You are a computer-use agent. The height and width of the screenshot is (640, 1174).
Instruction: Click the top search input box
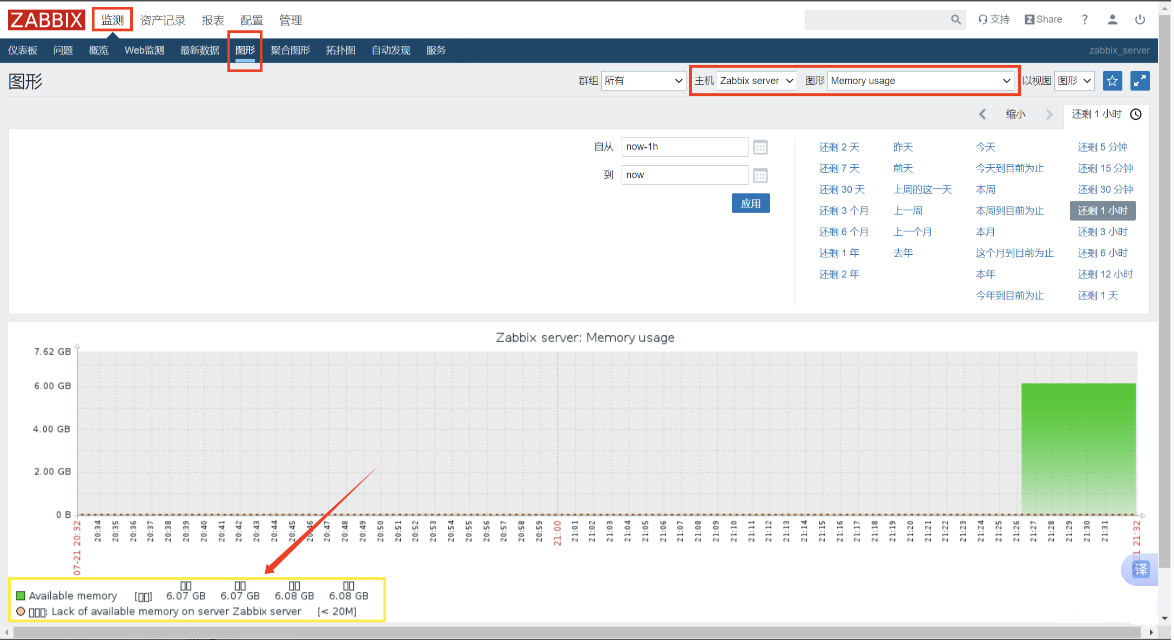[876, 19]
